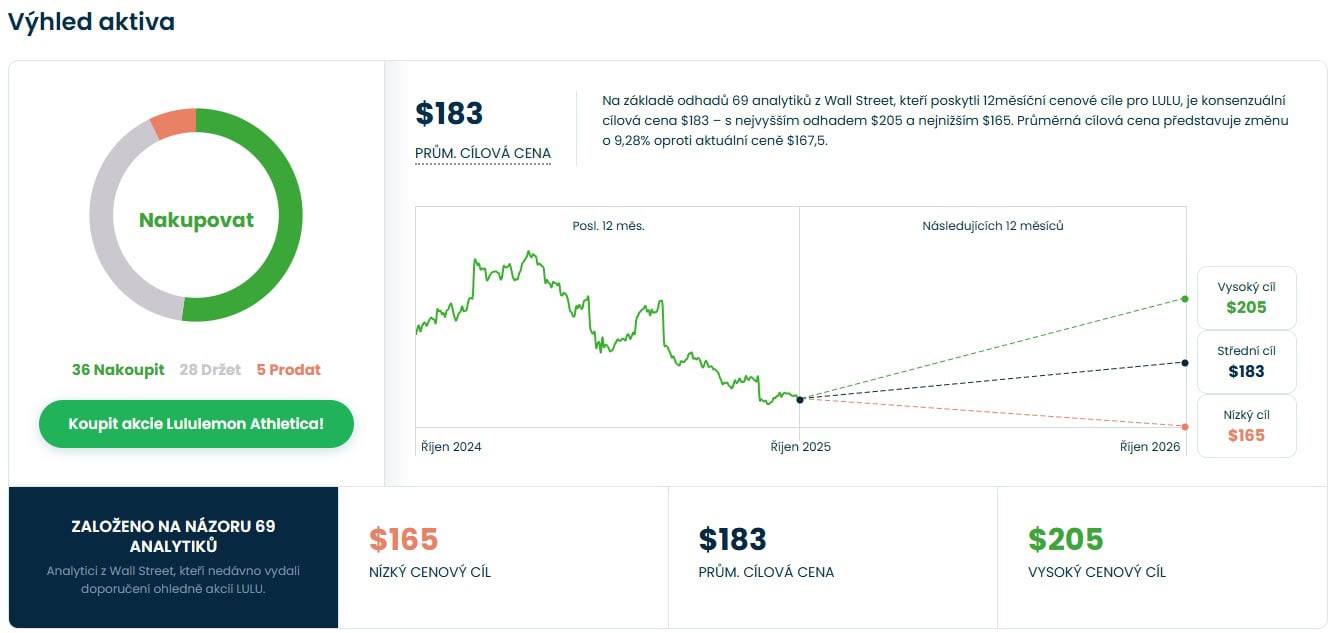The width and height of the screenshot is (1332, 633).
Task: Click the 5 Prodat legend label
Action: click(288, 370)
